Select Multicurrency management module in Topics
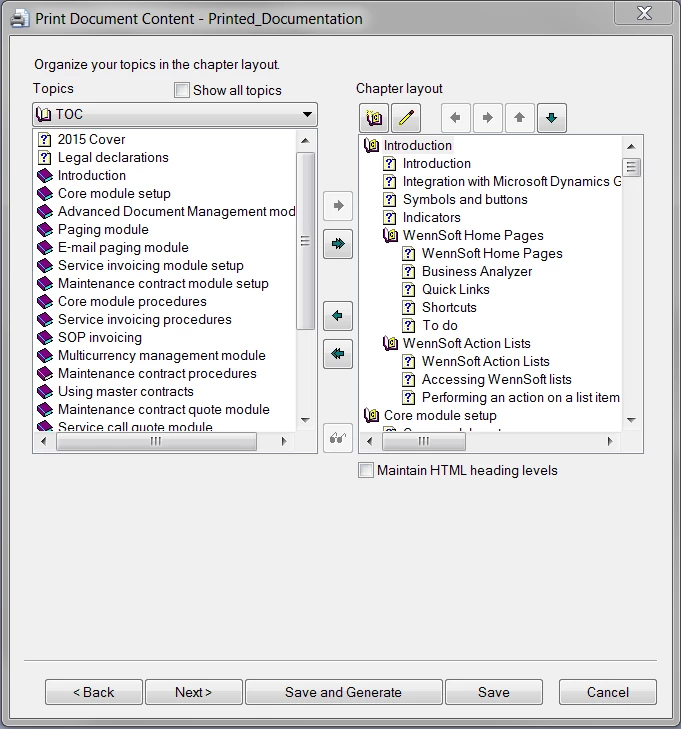Image resolution: width=681 pixels, height=729 pixels. click(162, 356)
